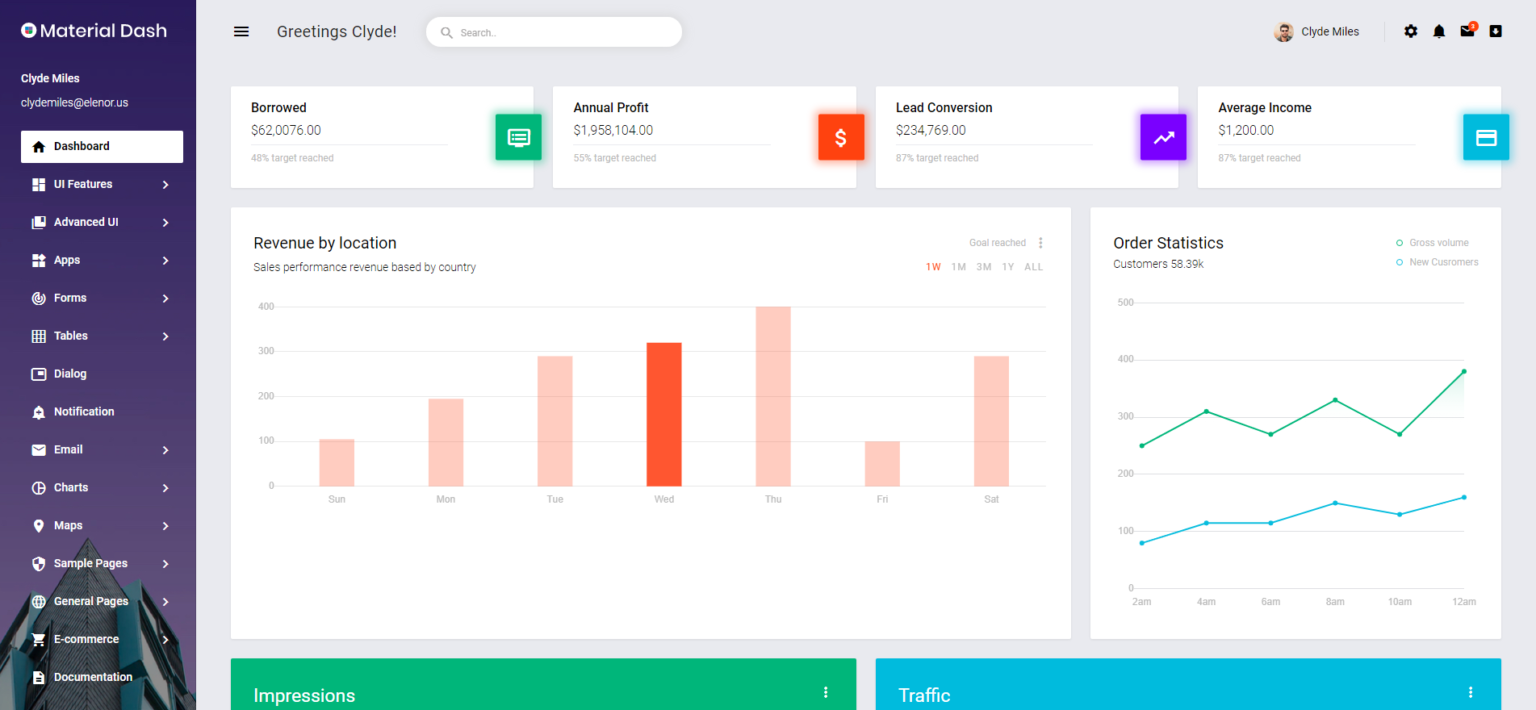The height and width of the screenshot is (710, 1536).
Task: Click the notifications bell icon
Action: pos(1439,31)
